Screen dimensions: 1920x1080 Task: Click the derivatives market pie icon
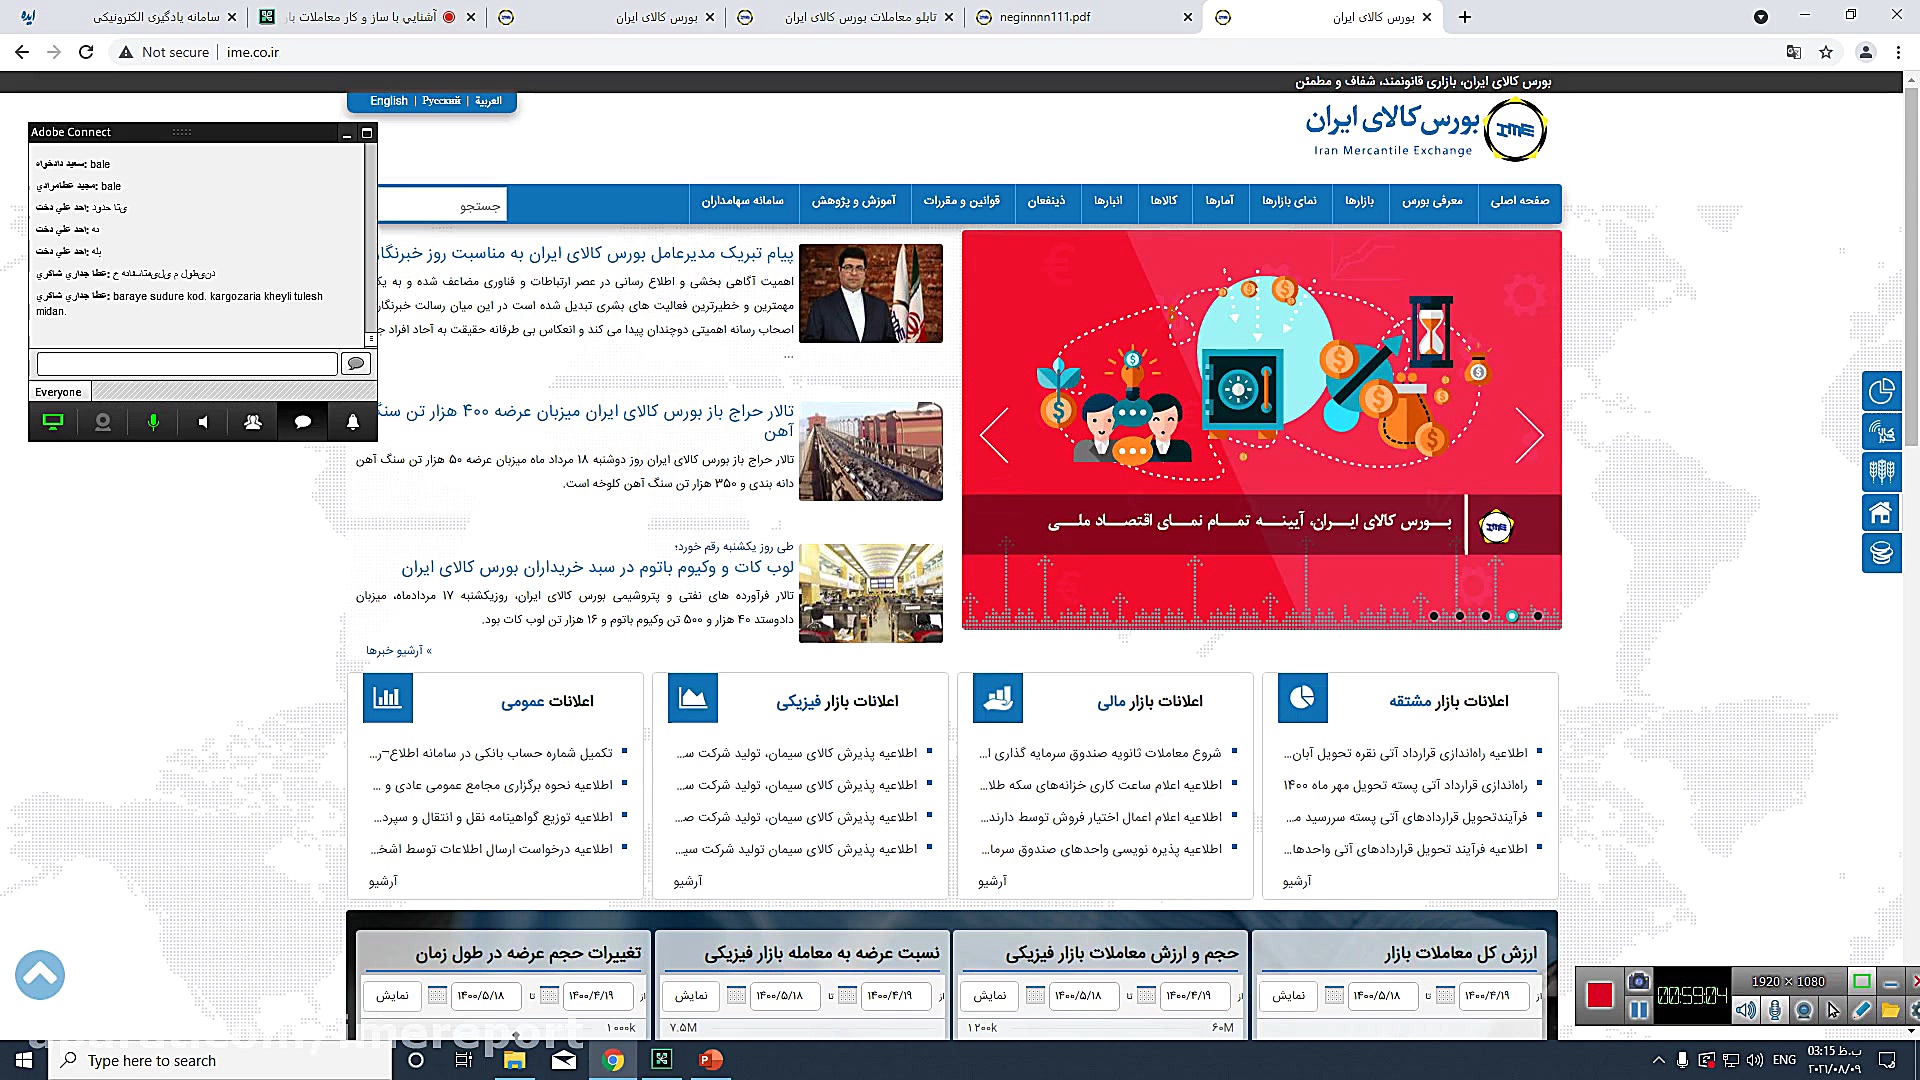[1303, 698]
